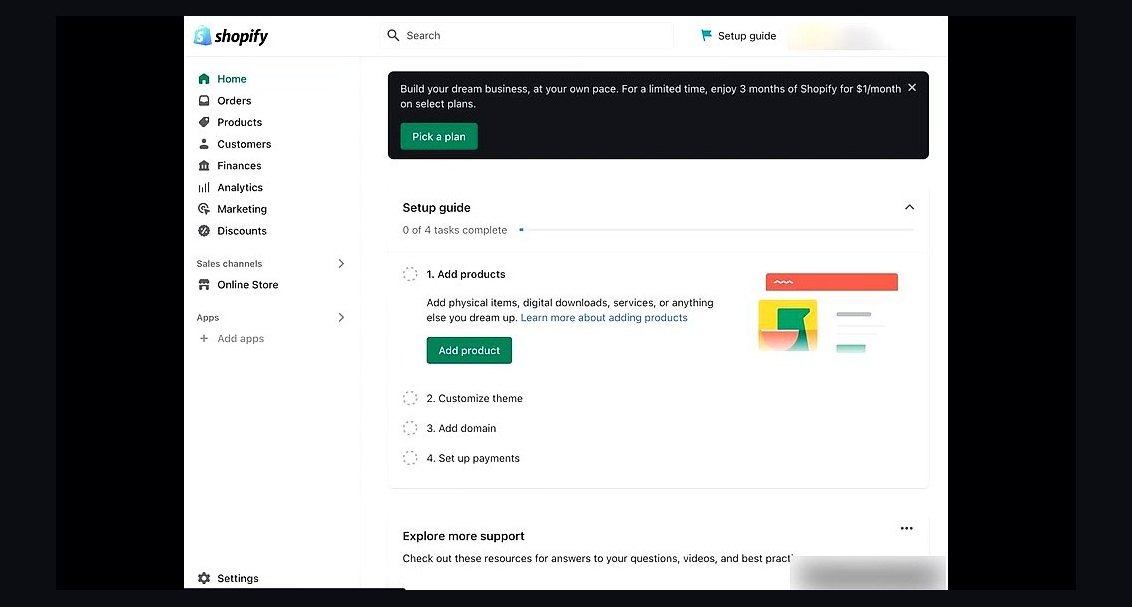Click the Analytics bar chart icon
The height and width of the screenshot is (607, 1132).
coord(204,187)
